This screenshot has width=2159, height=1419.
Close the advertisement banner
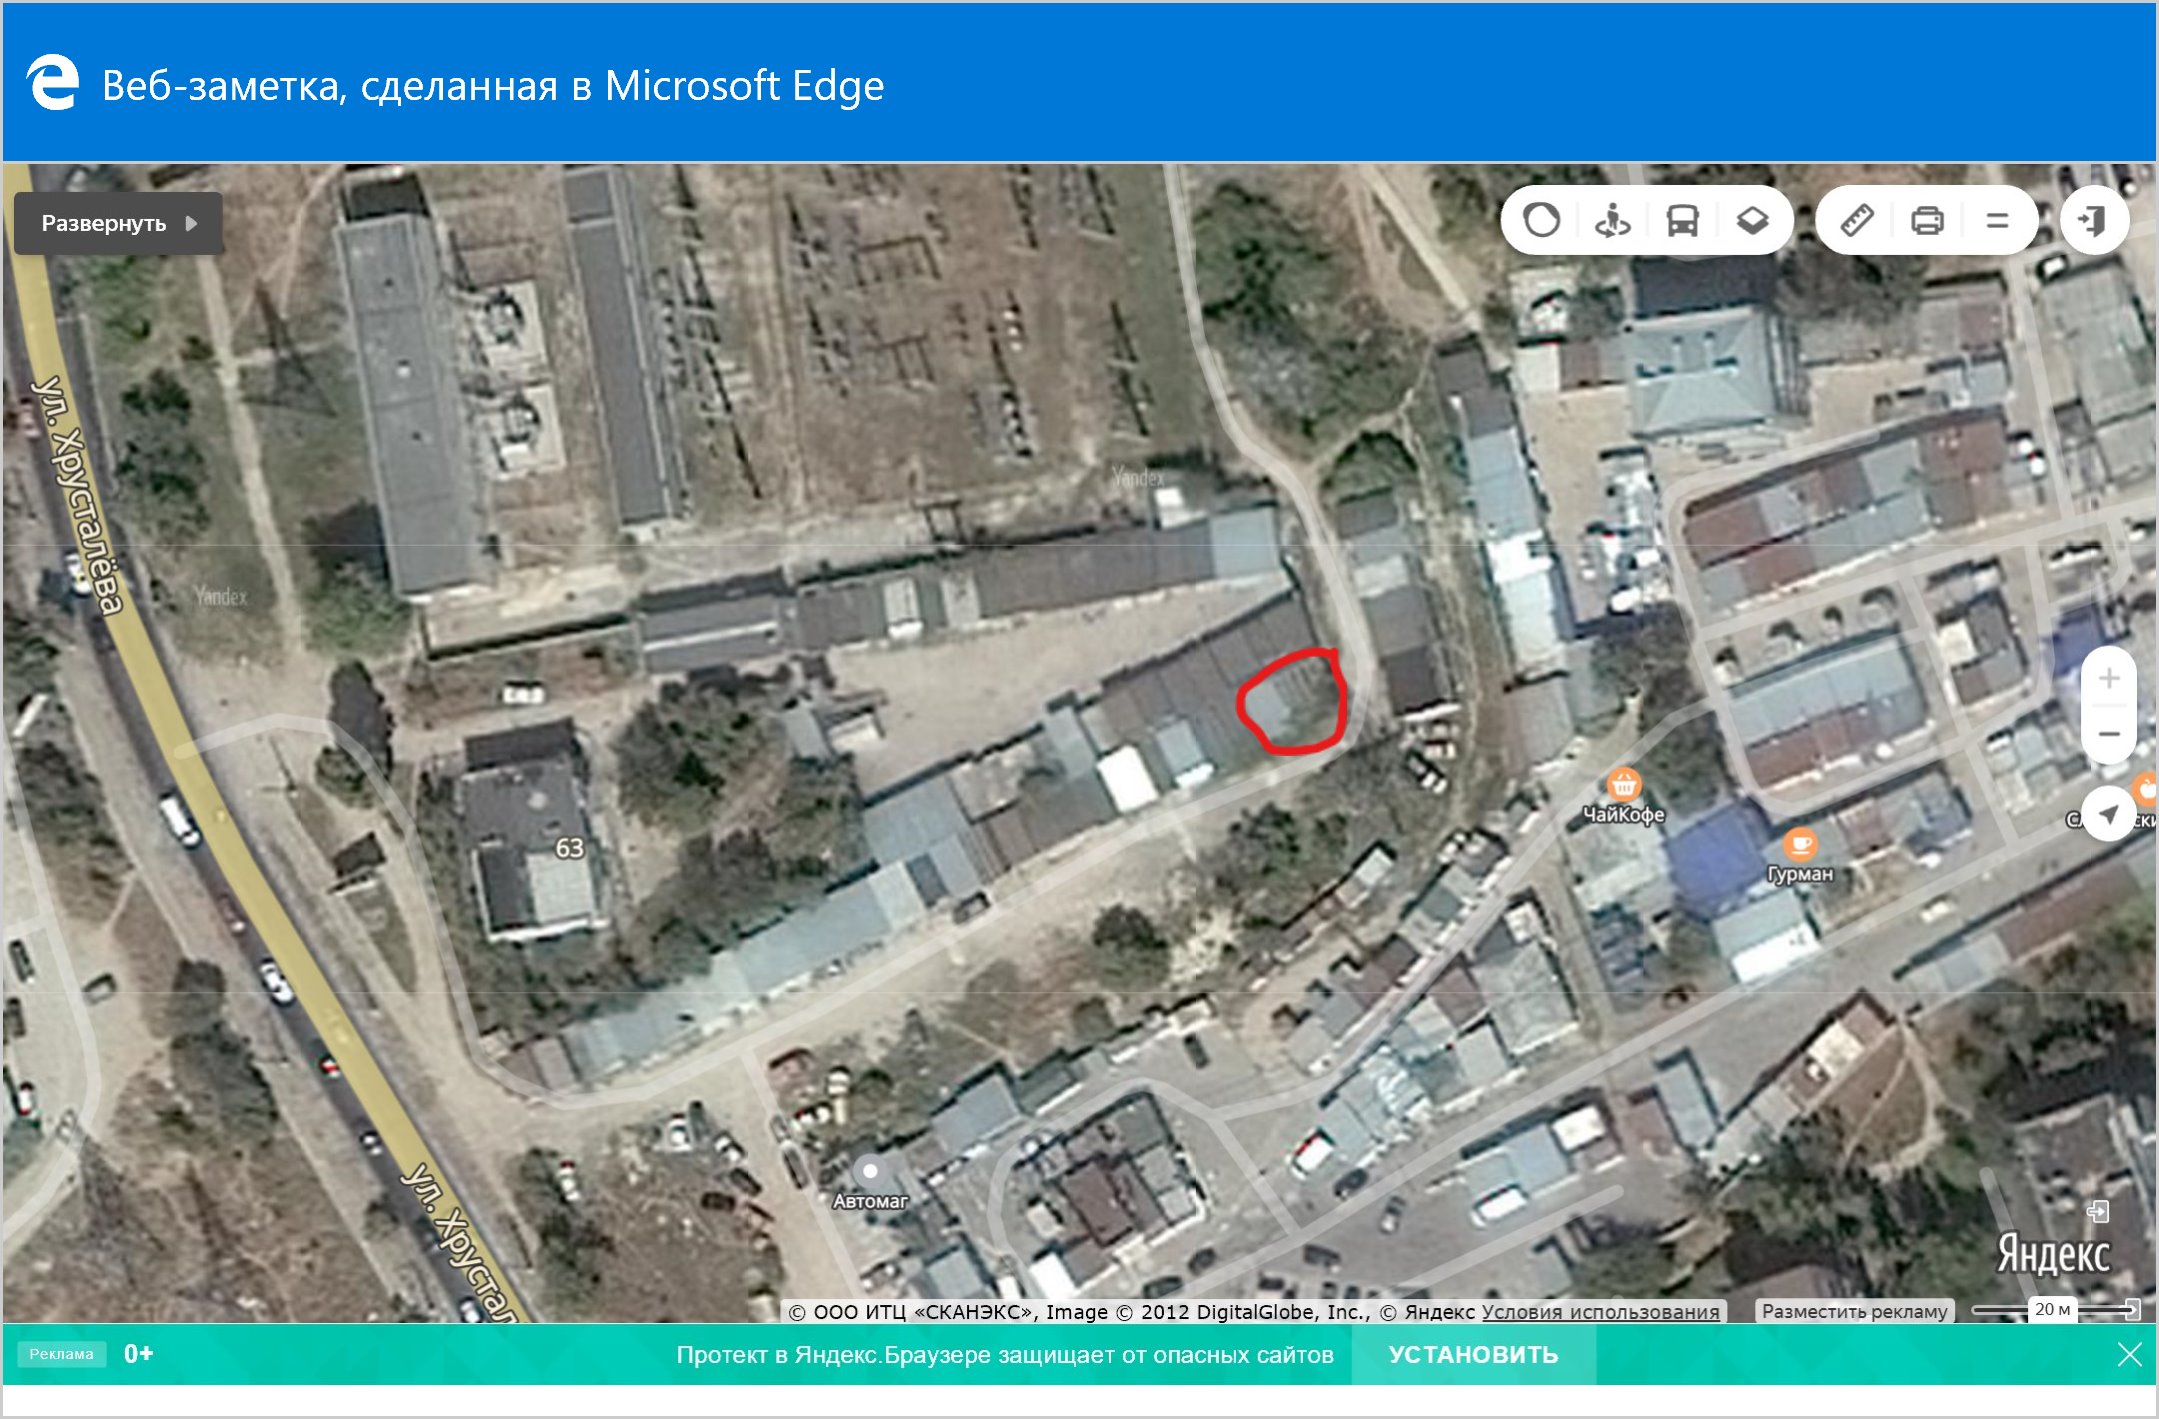click(x=2129, y=1355)
